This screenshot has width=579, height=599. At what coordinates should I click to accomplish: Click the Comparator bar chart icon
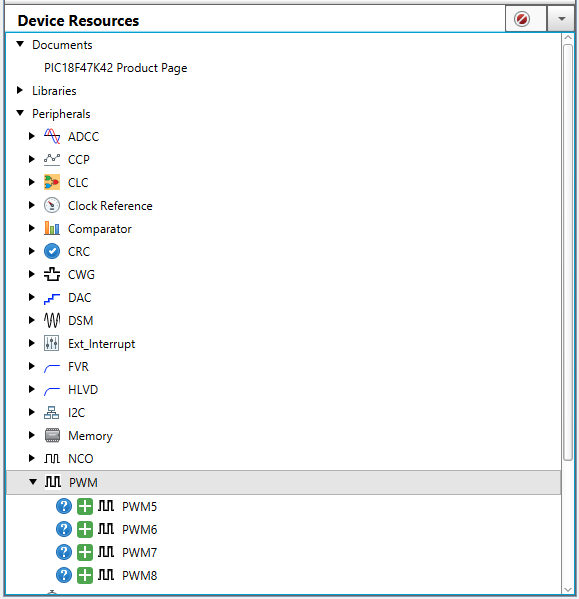pos(52,228)
